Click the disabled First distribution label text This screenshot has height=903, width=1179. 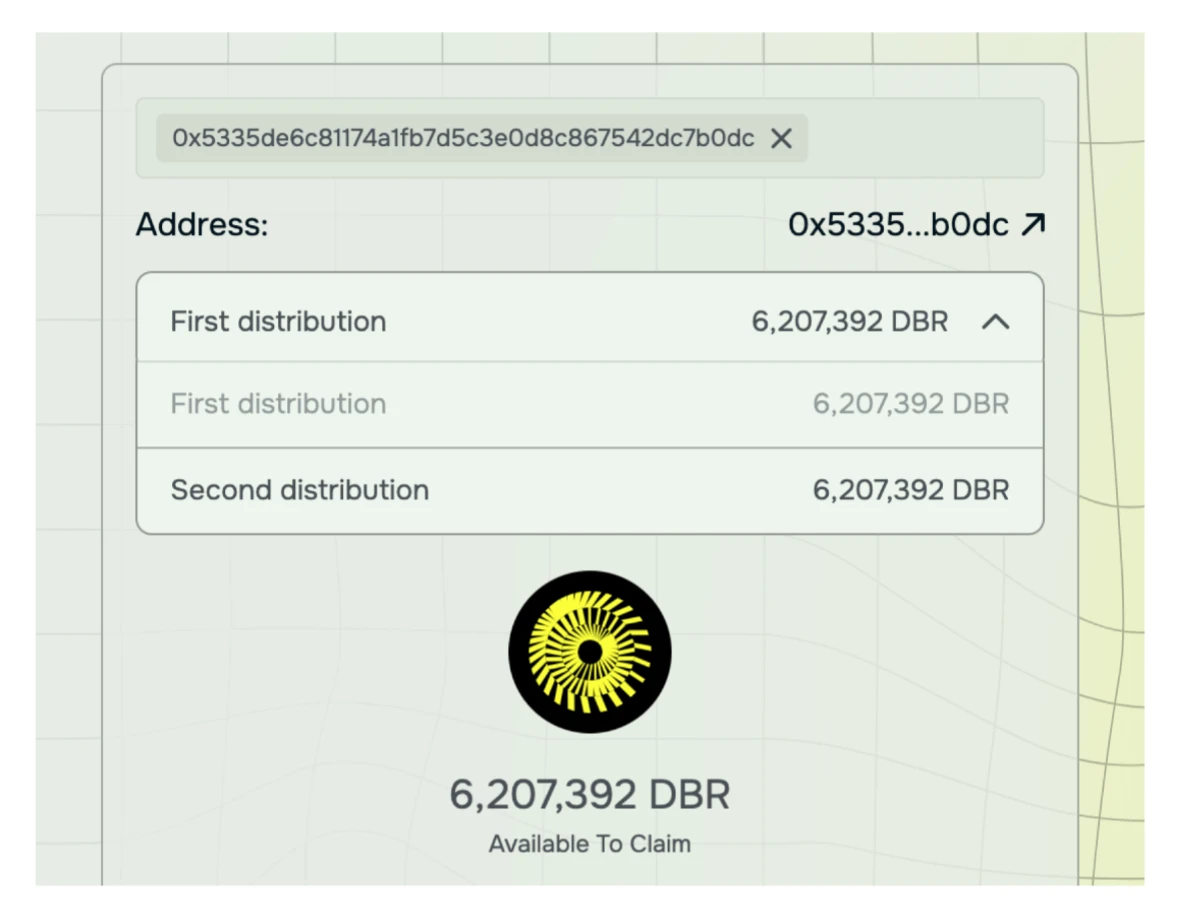pyautogui.click(x=278, y=404)
